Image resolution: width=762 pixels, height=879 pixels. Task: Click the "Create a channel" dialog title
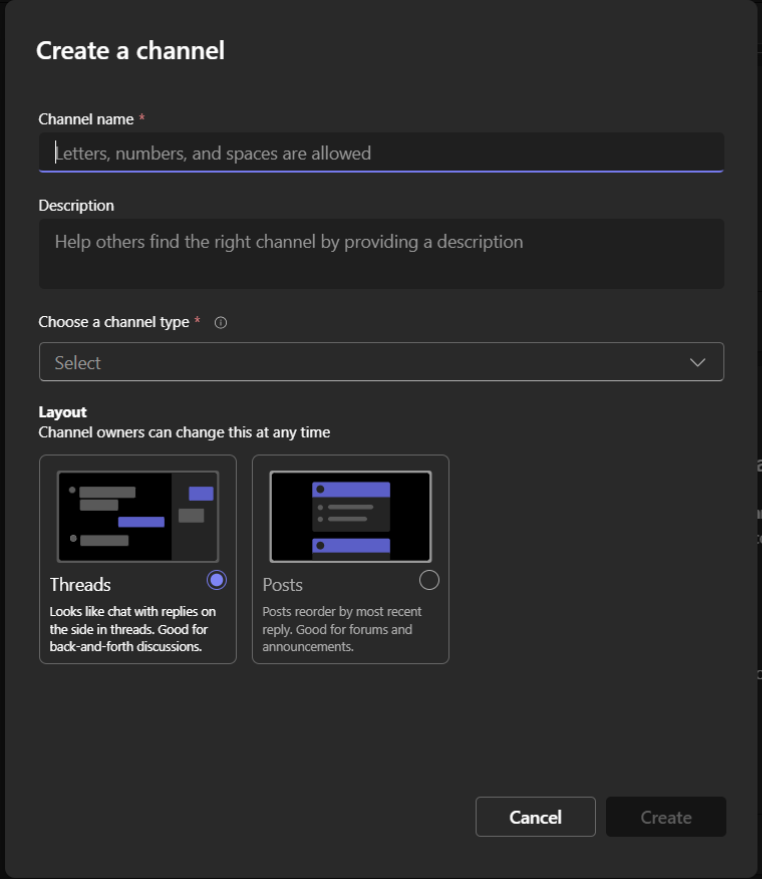pos(130,50)
